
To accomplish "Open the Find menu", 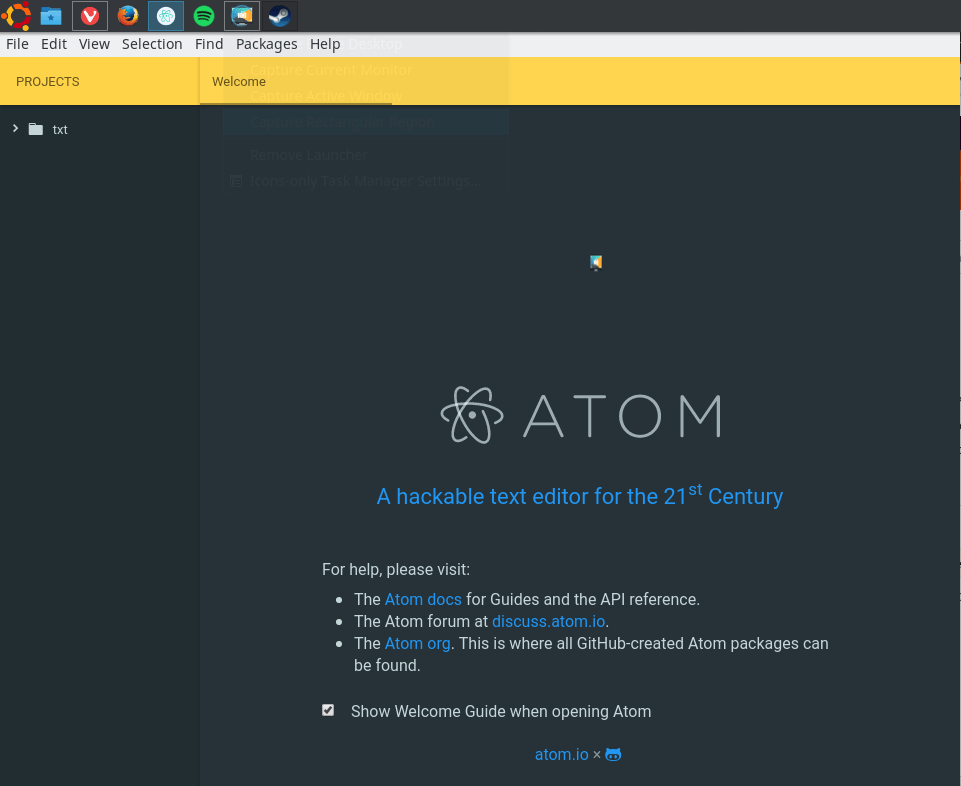I will 209,44.
